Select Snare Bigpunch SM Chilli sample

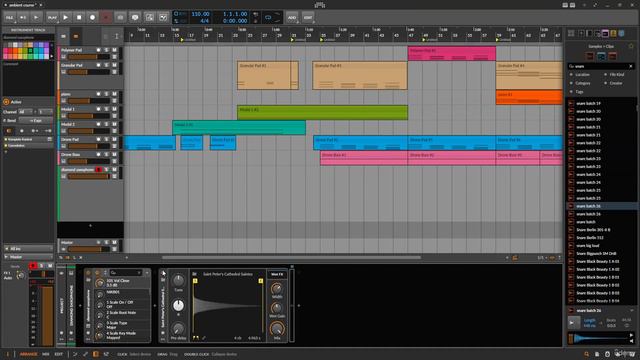pos(601,253)
